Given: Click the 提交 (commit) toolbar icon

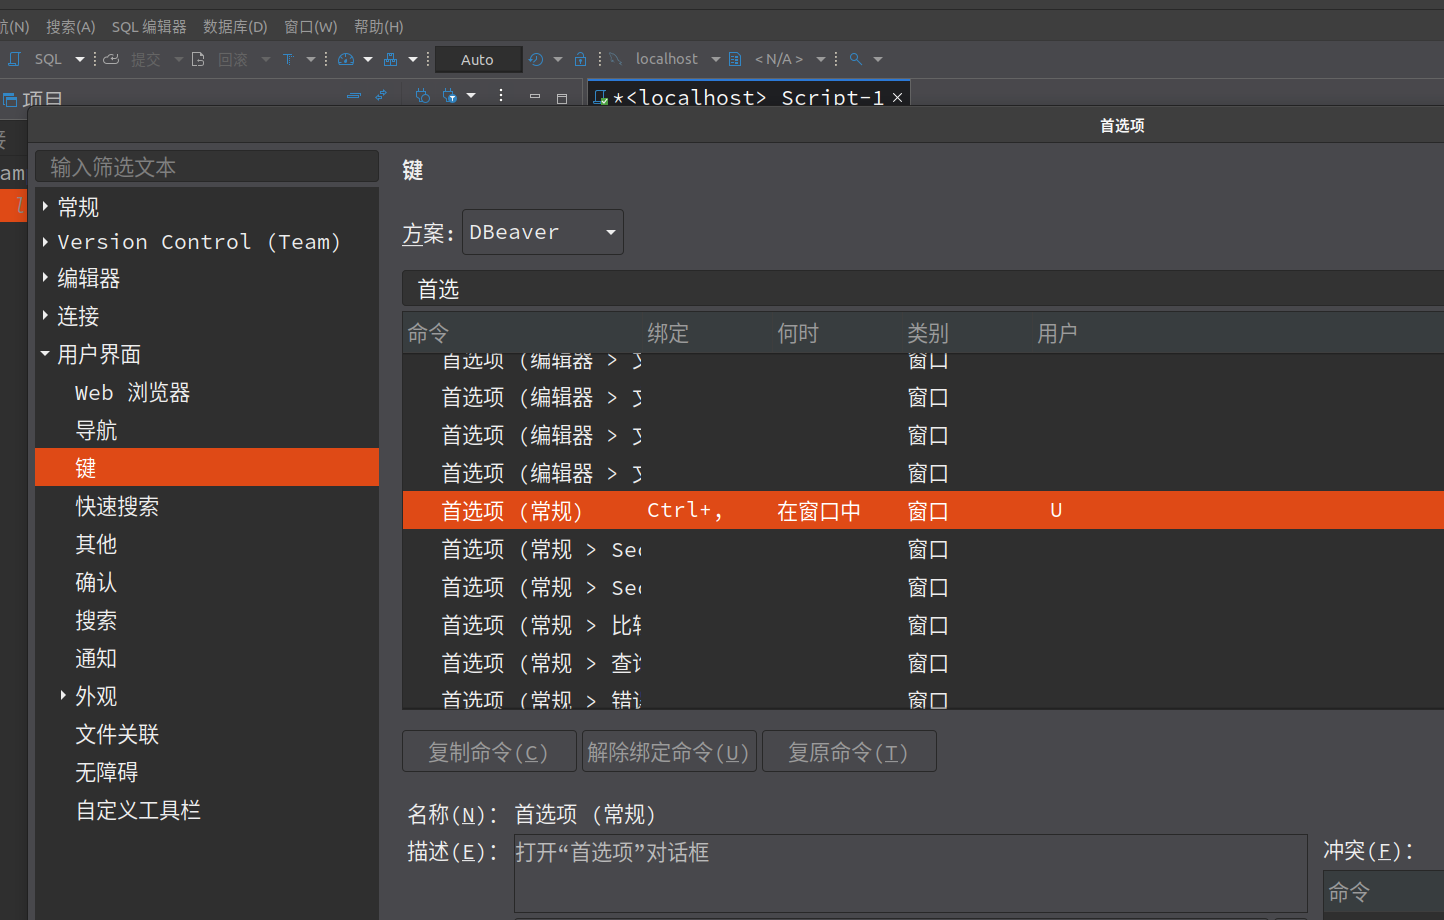Looking at the screenshot, I should [111, 59].
